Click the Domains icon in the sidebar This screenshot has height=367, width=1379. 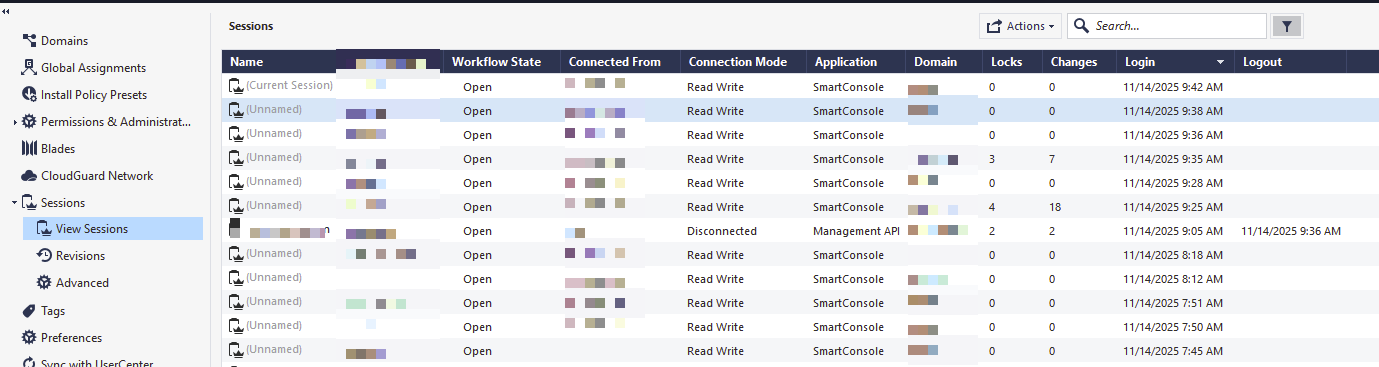point(29,41)
